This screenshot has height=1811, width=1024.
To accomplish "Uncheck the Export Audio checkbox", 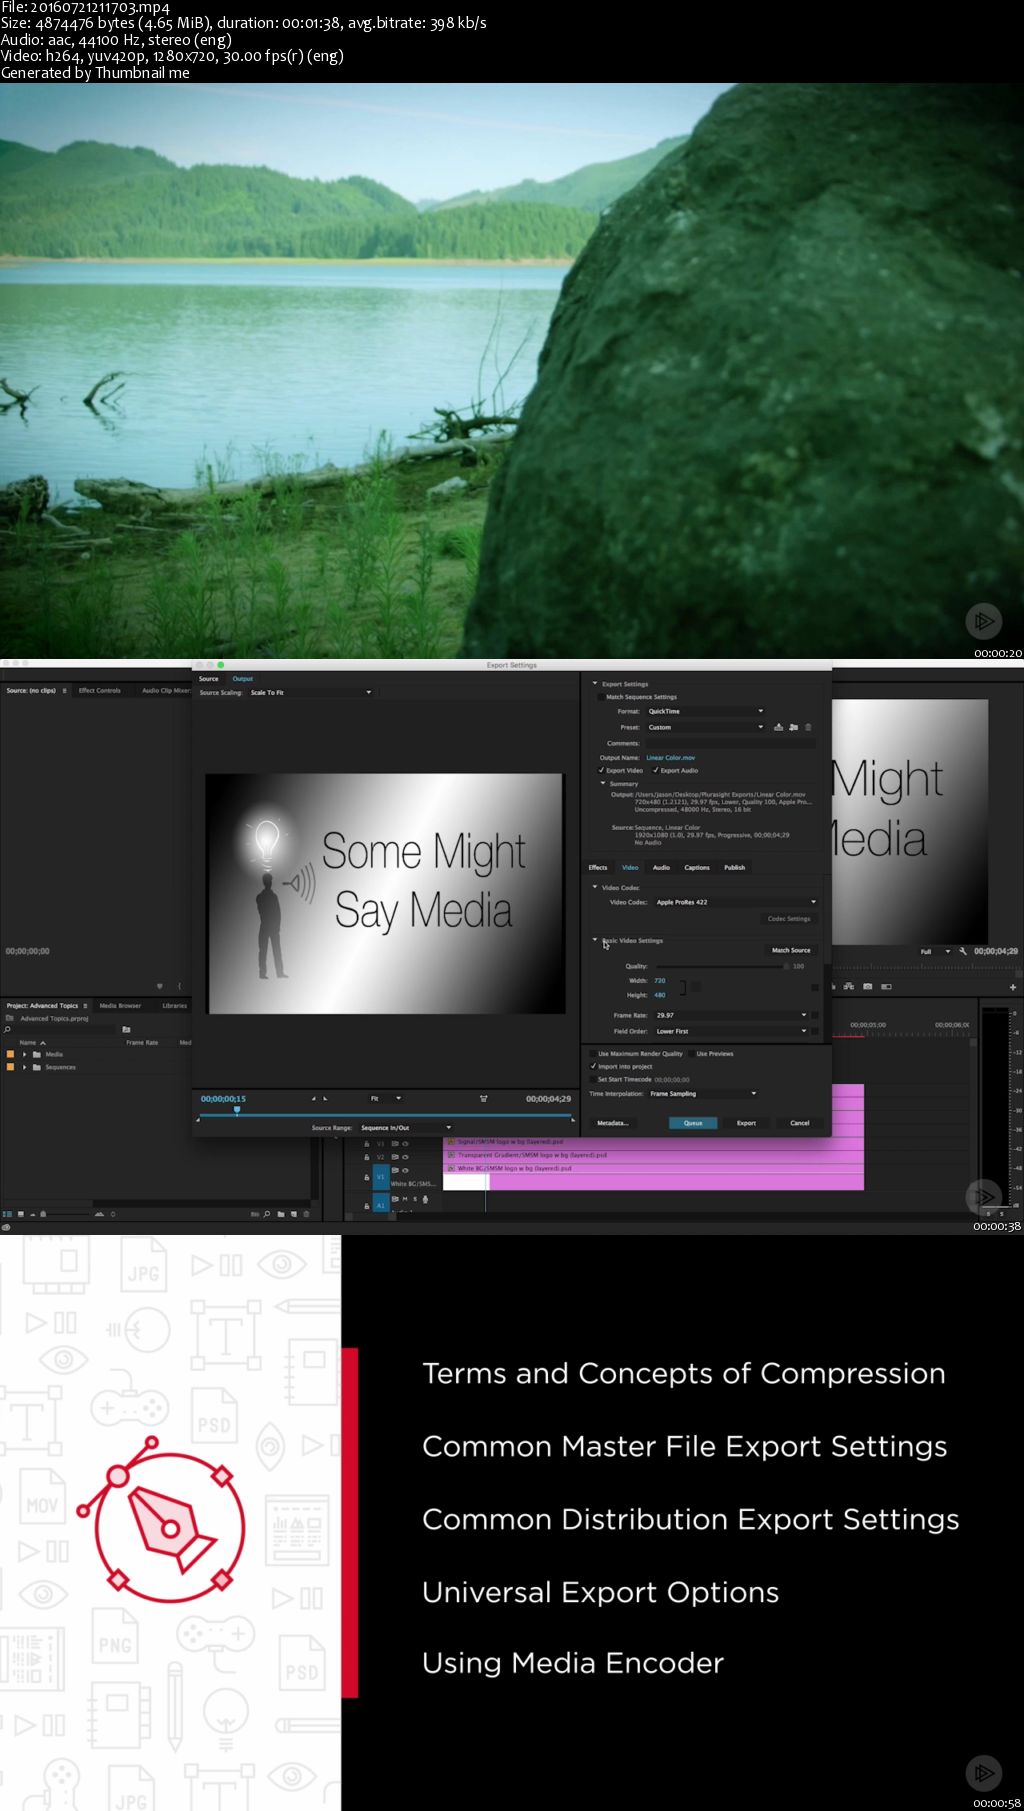I will click(655, 770).
